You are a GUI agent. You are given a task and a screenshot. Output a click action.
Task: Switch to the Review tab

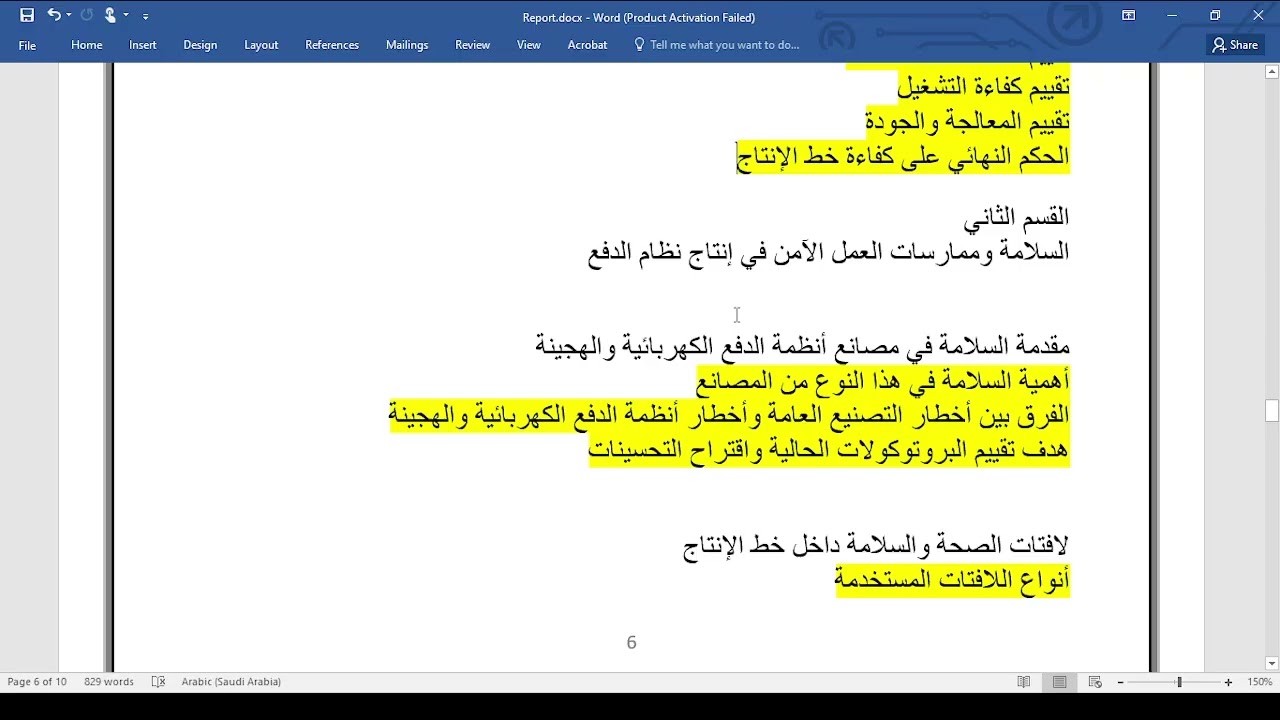(x=473, y=45)
